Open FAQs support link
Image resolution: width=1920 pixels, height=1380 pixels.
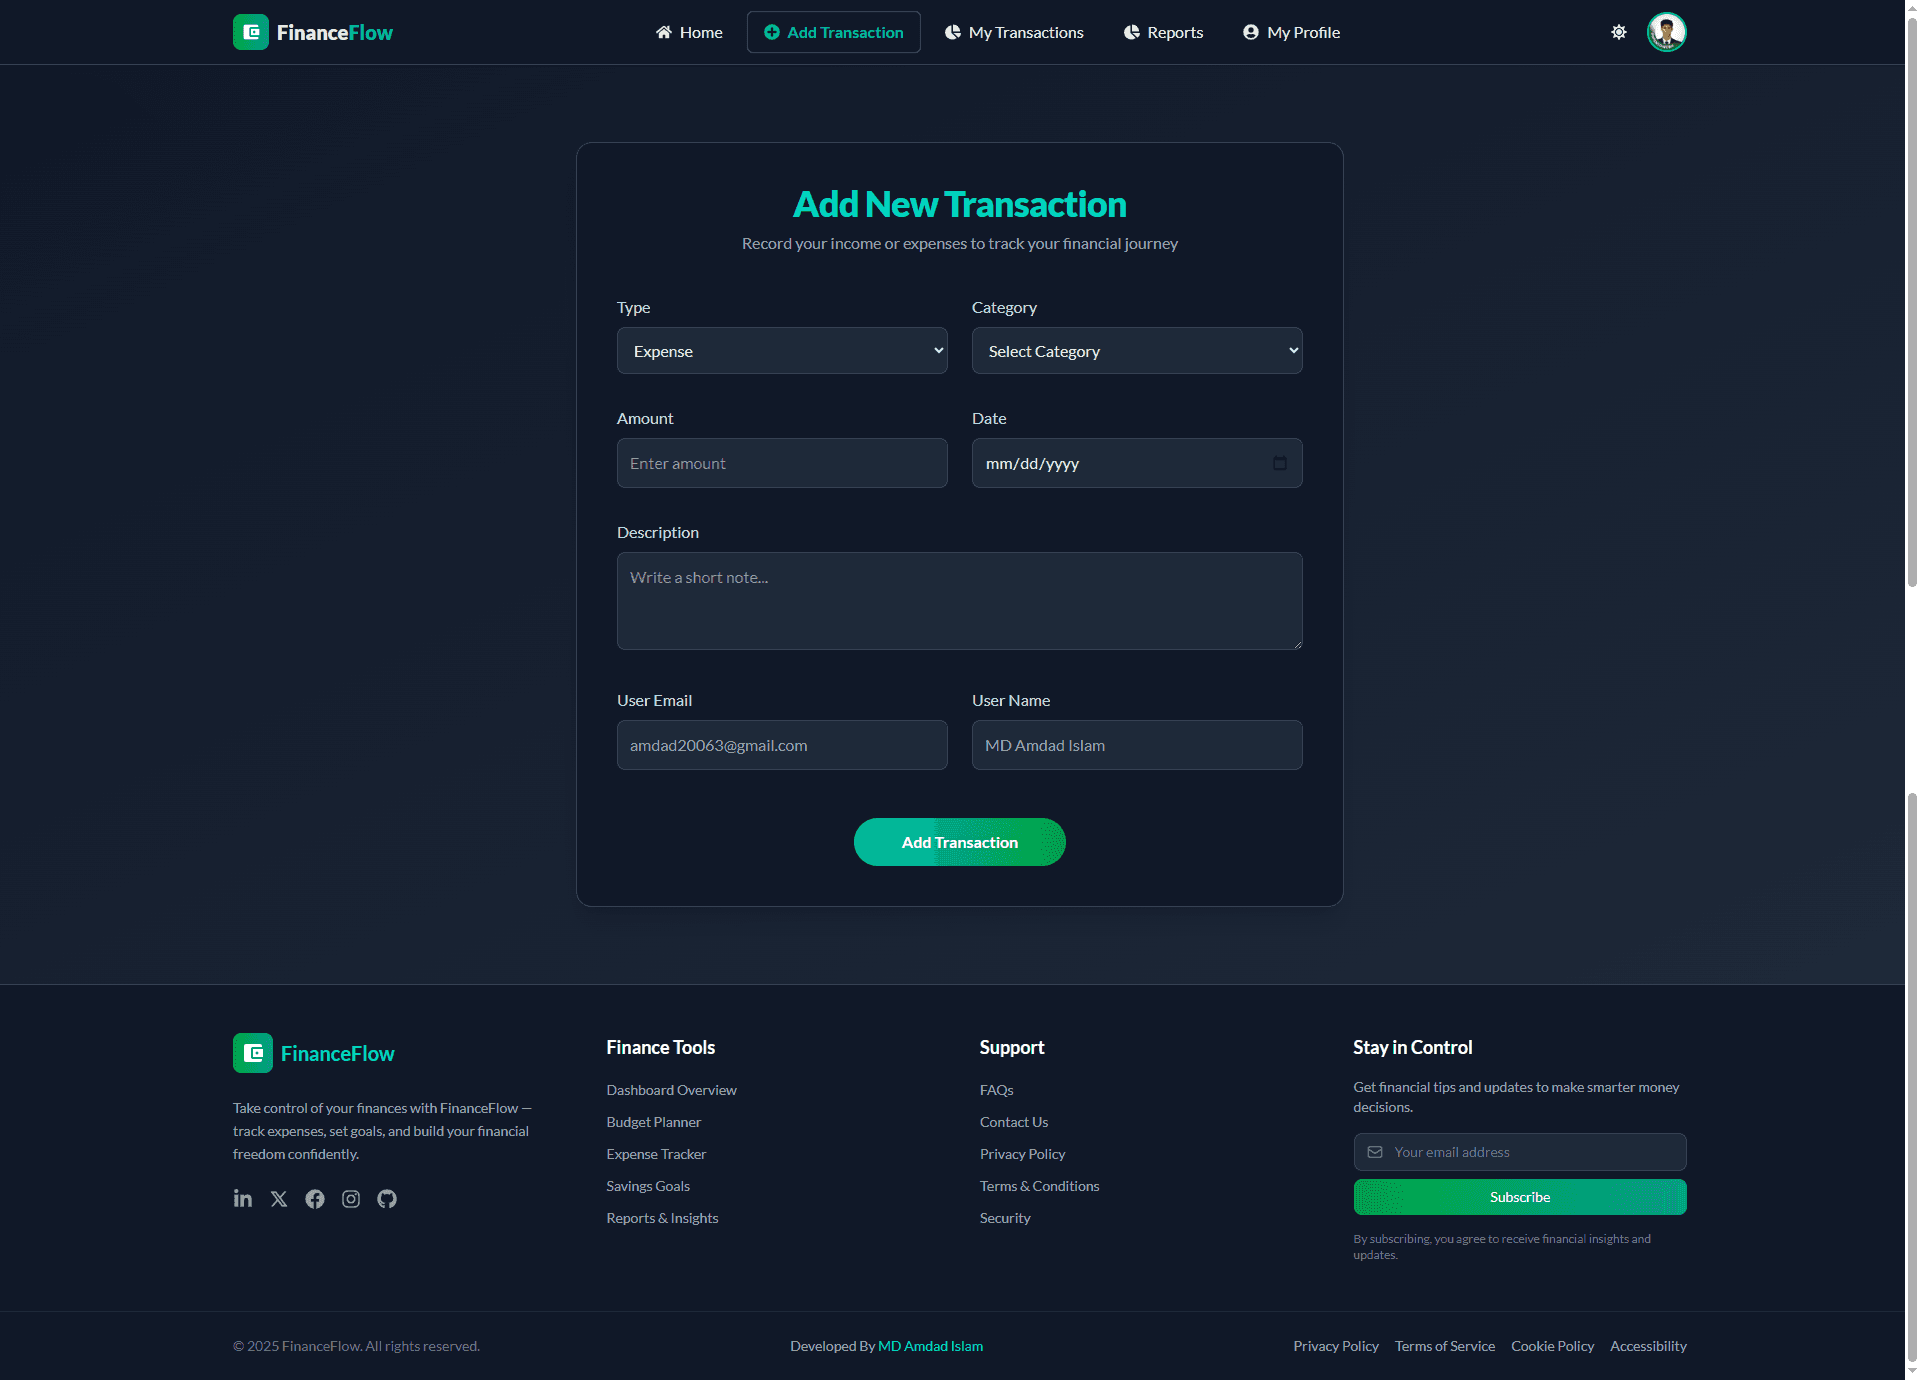(997, 1090)
